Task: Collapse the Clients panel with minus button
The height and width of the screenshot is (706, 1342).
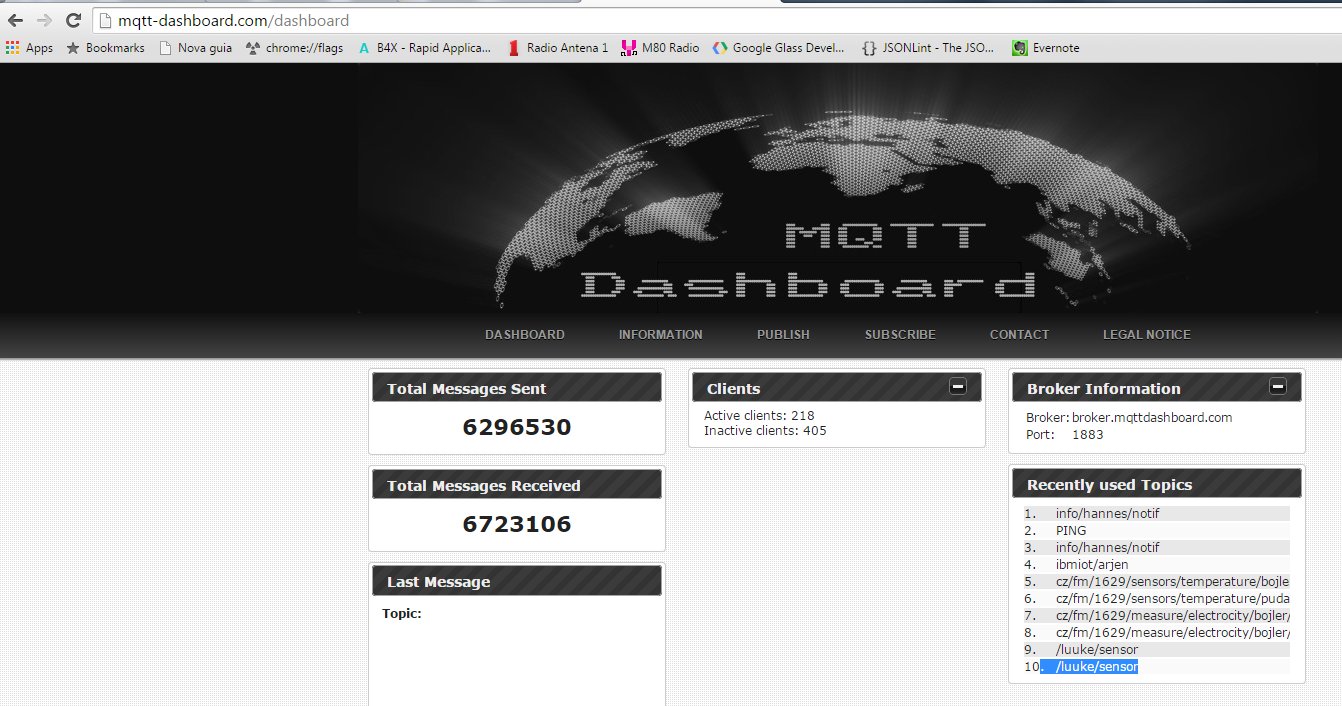Action: (958, 386)
